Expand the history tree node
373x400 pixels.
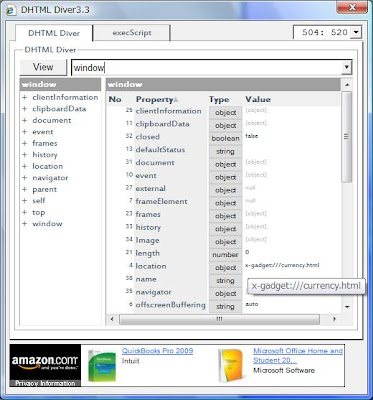pyautogui.click(x=24, y=155)
